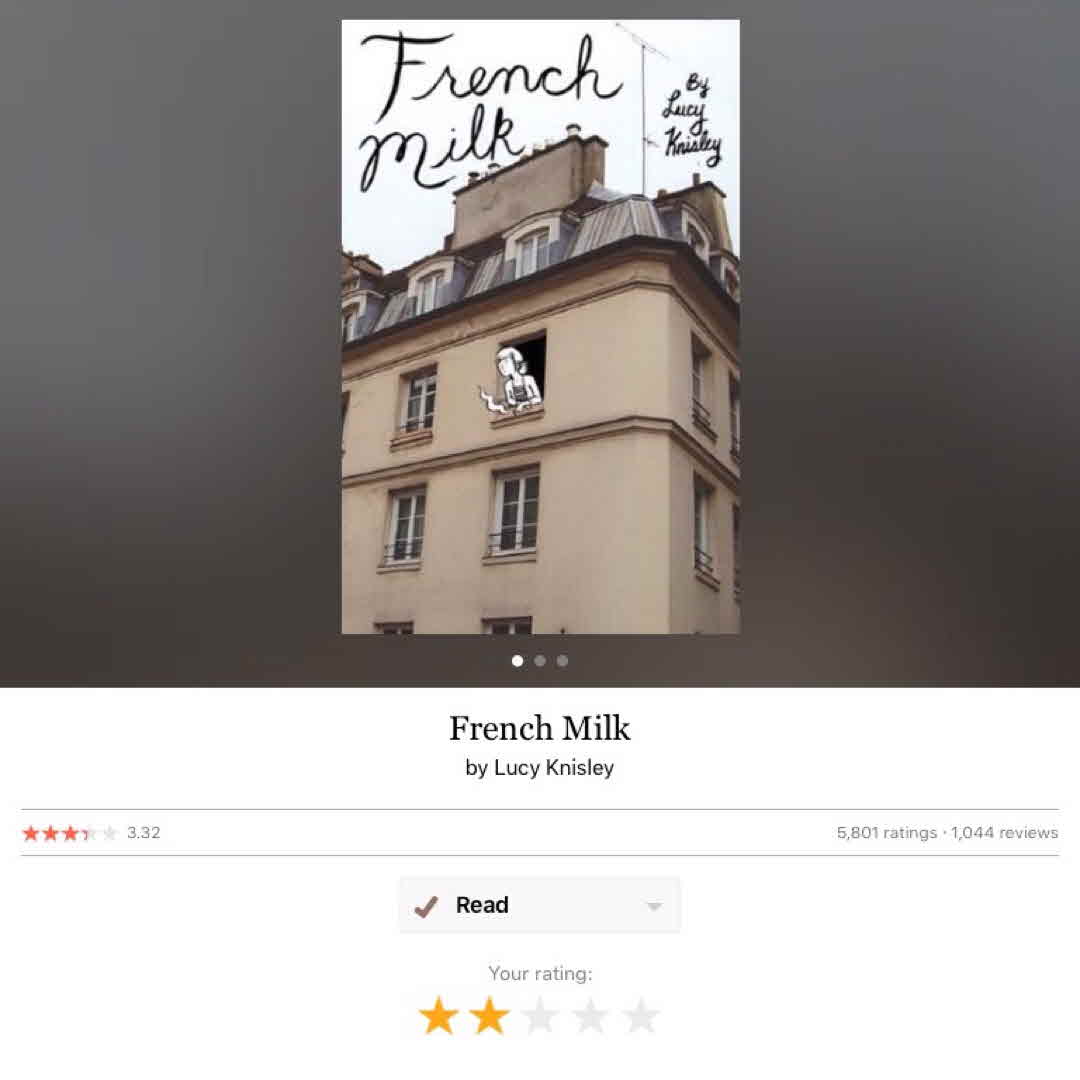Click the 3.32 average rating value
The width and height of the screenshot is (1080, 1080).
[144, 833]
